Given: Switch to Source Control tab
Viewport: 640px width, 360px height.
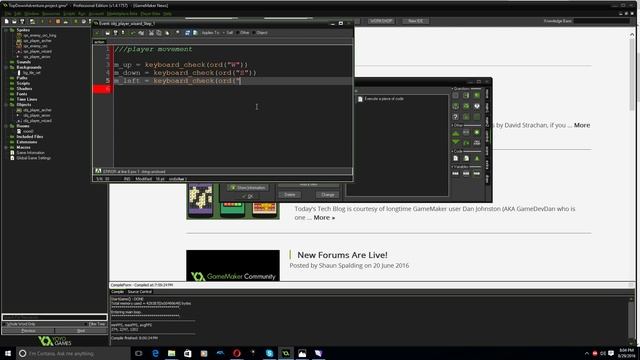Looking at the screenshot, I should pos(140,292).
